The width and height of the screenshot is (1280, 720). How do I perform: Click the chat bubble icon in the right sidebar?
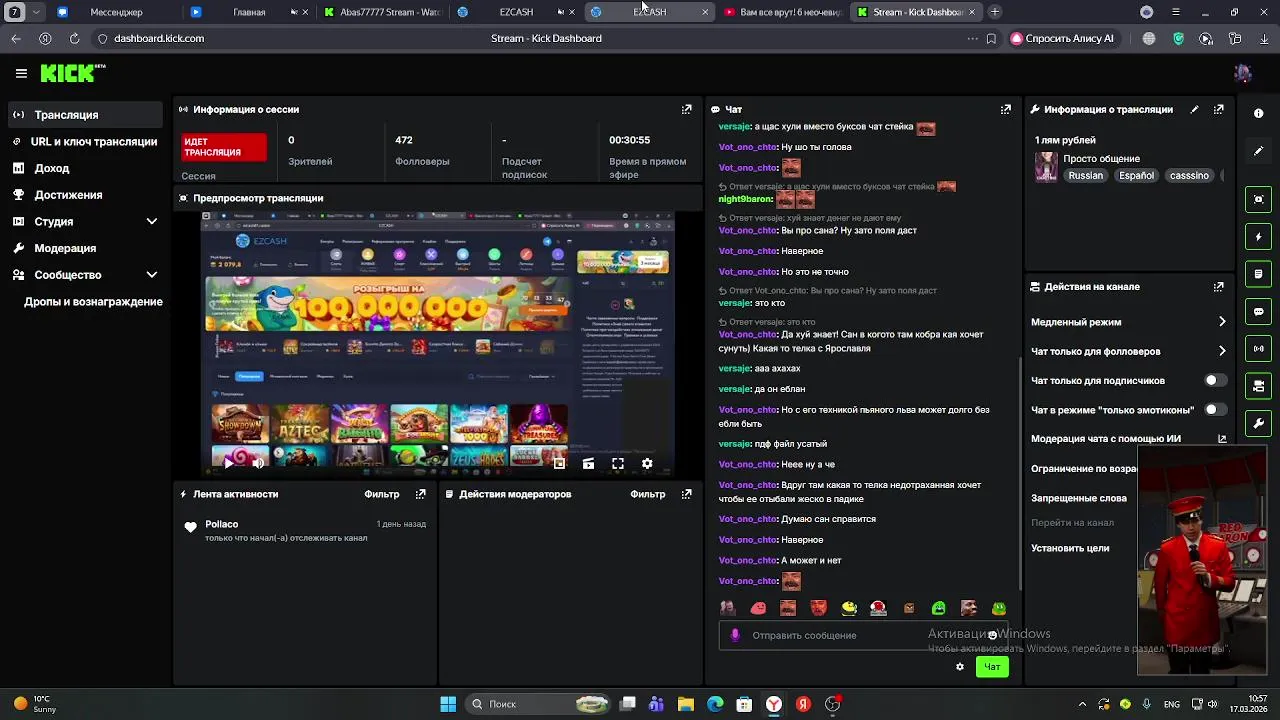click(x=1259, y=311)
